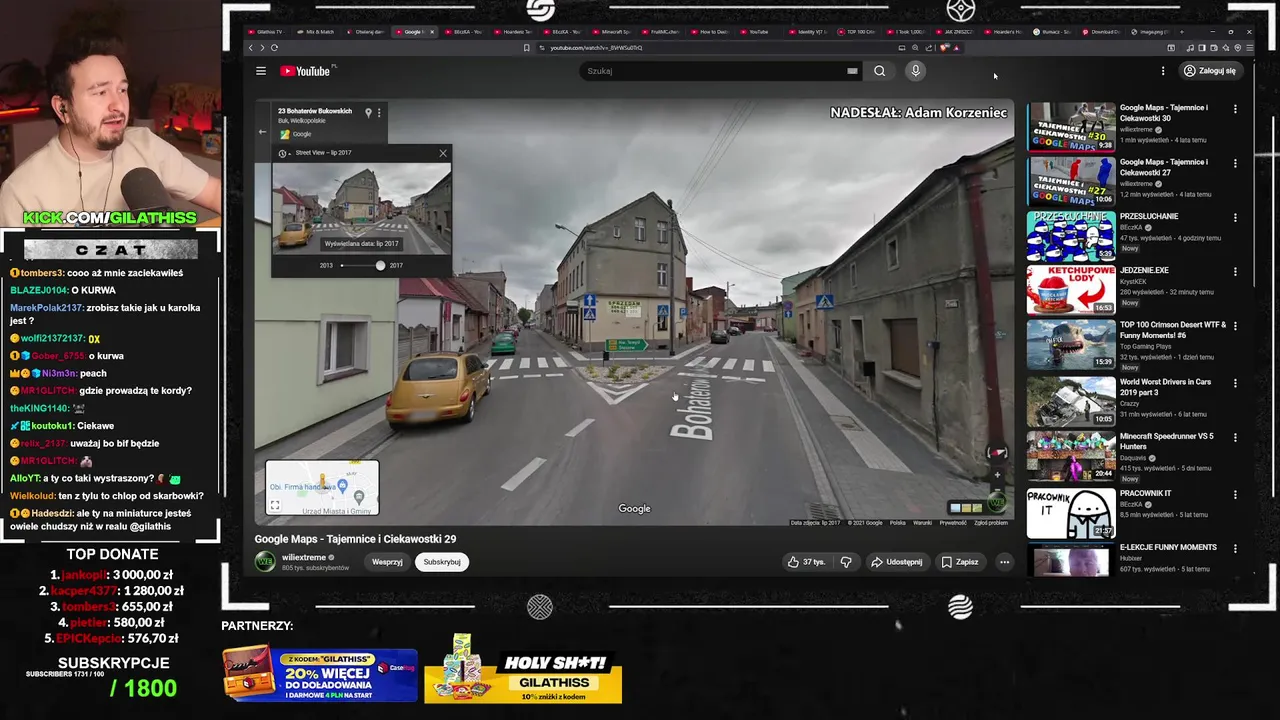1280x720 pixels.
Task: Open YouTube settings three-dot menu near the sign-in button
Action: tap(1162, 71)
